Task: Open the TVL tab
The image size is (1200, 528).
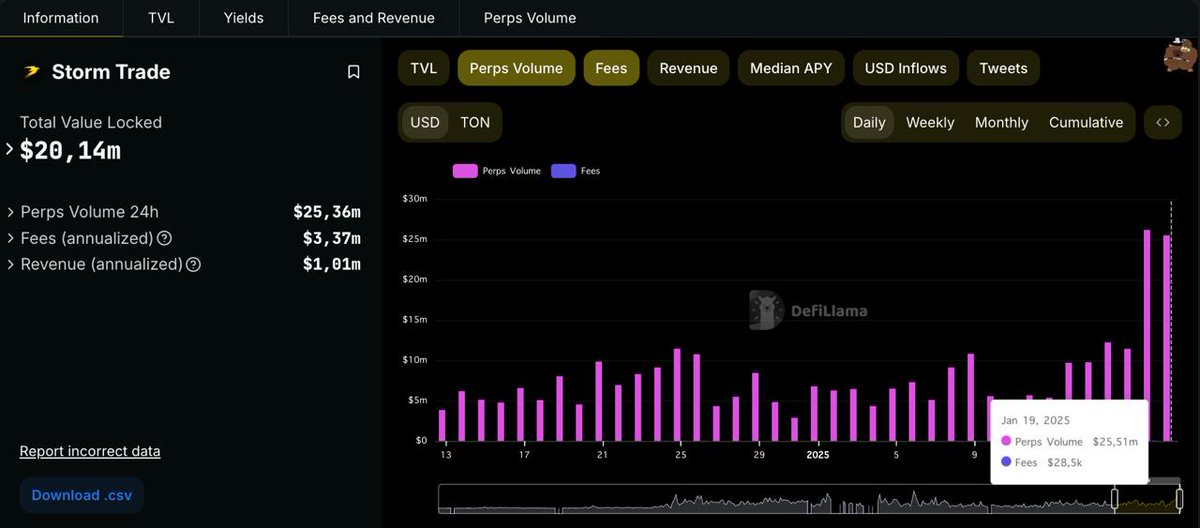Action: click(160, 18)
